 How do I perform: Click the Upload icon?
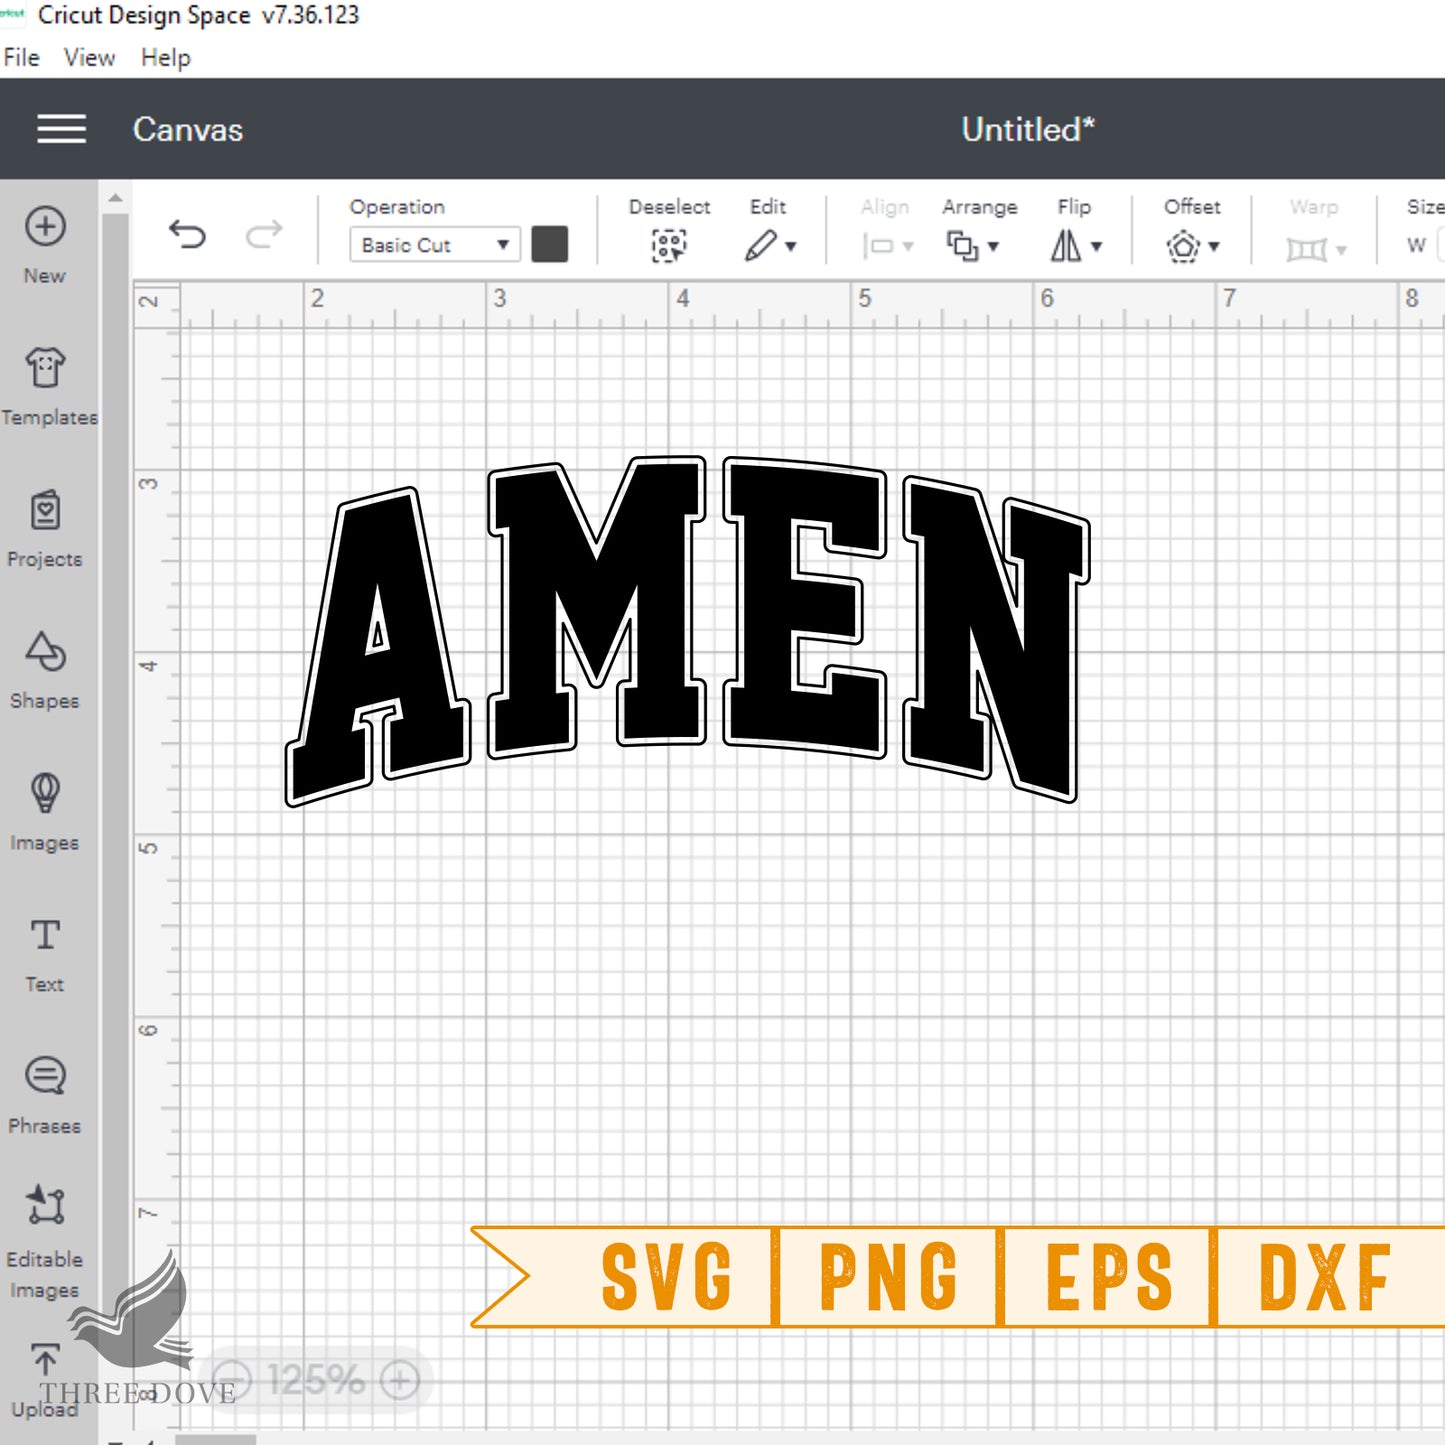[45, 1360]
